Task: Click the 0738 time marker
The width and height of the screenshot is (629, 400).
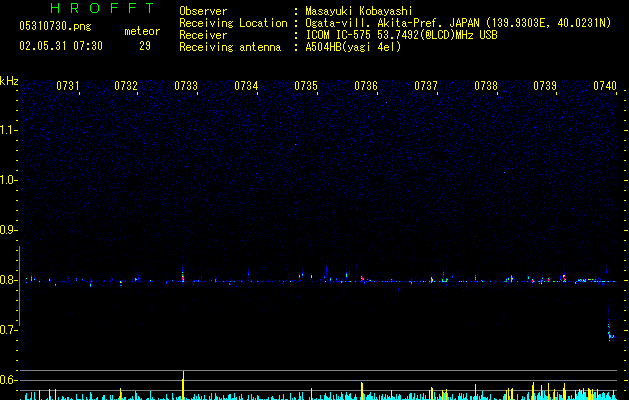Action: (x=486, y=86)
